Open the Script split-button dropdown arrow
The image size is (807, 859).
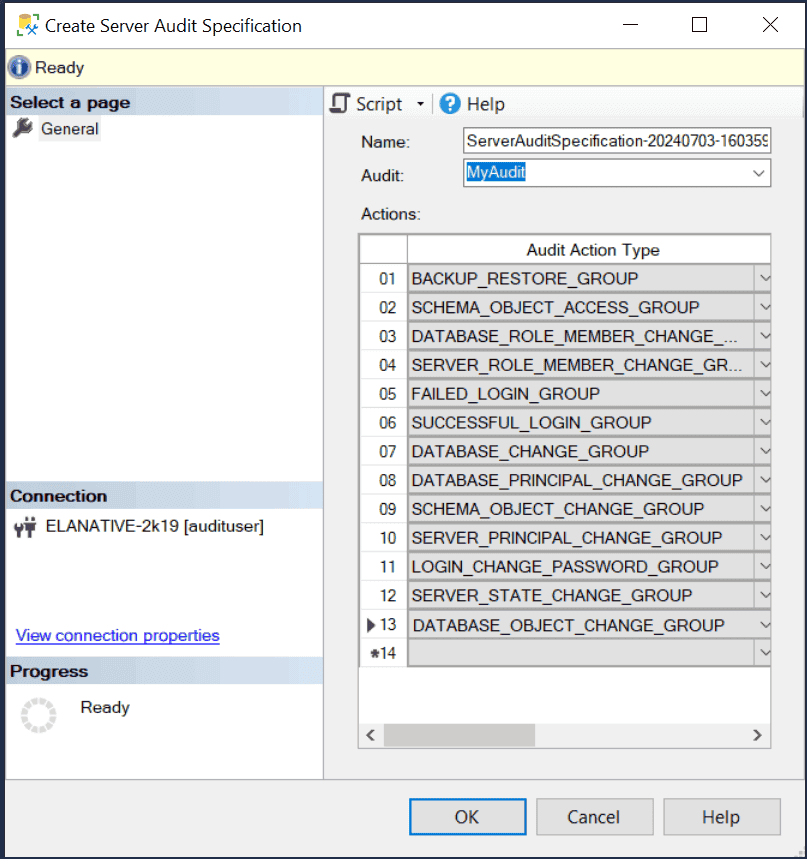[419, 103]
